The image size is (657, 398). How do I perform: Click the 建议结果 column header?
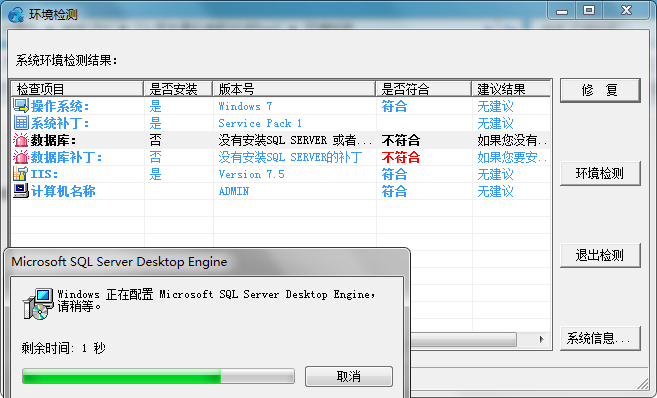point(511,89)
